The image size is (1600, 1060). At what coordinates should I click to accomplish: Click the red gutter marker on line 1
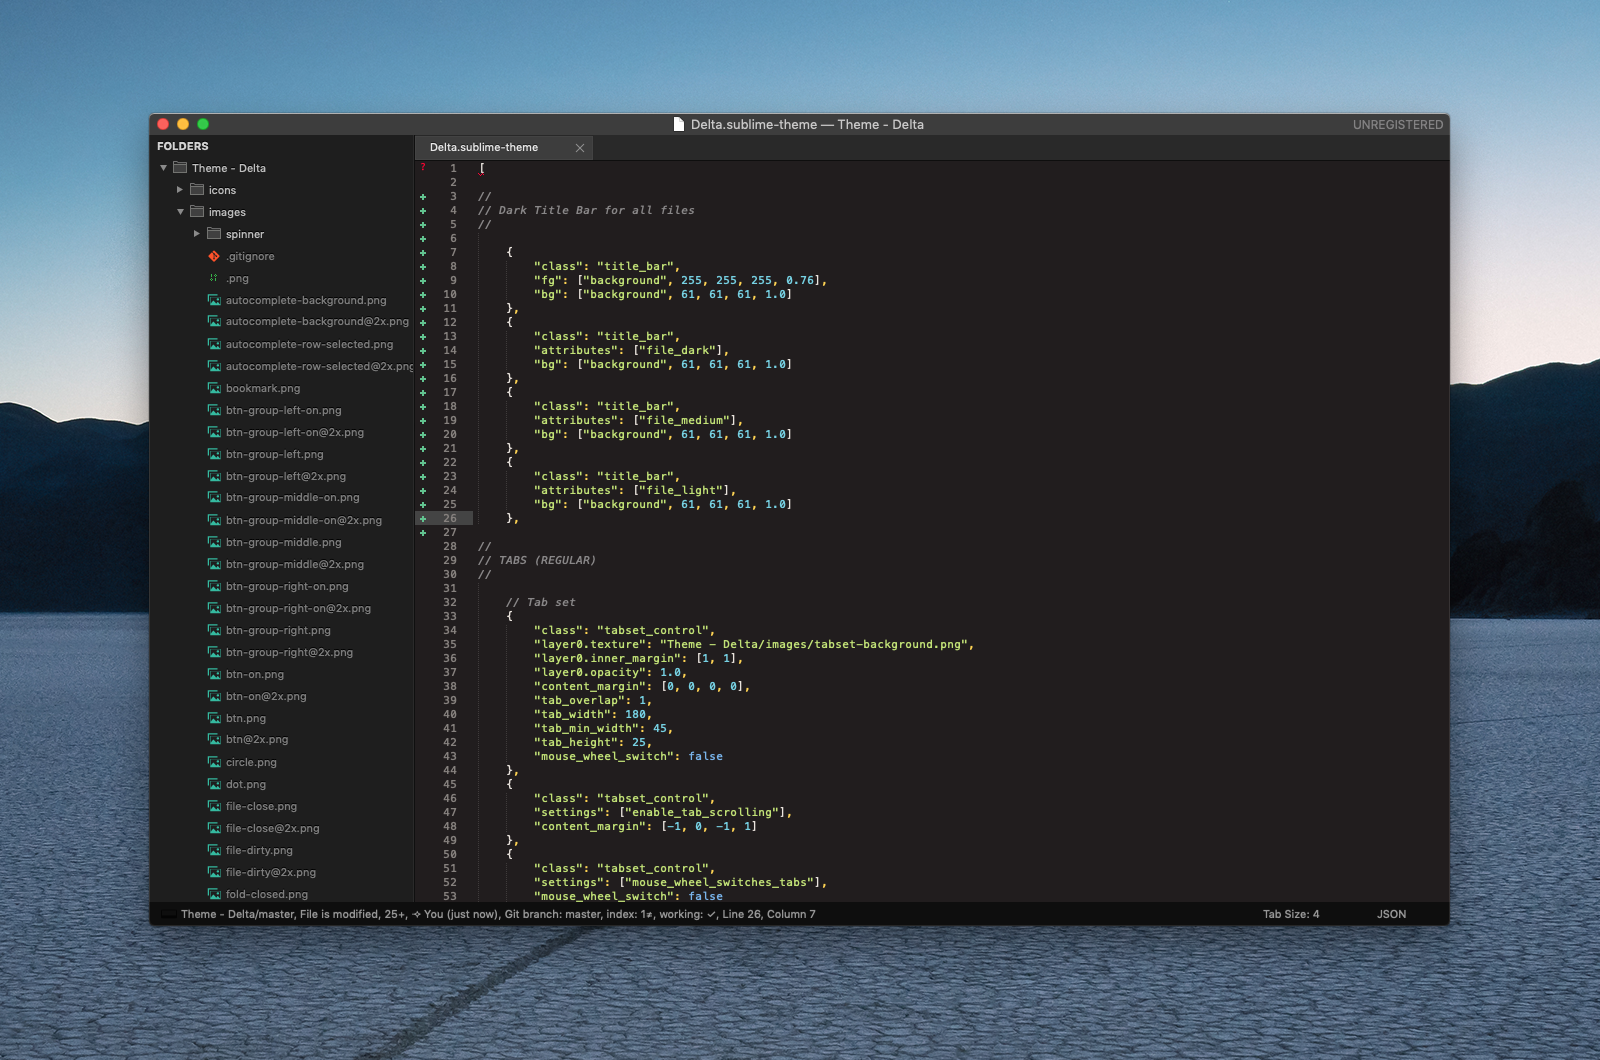[423, 167]
